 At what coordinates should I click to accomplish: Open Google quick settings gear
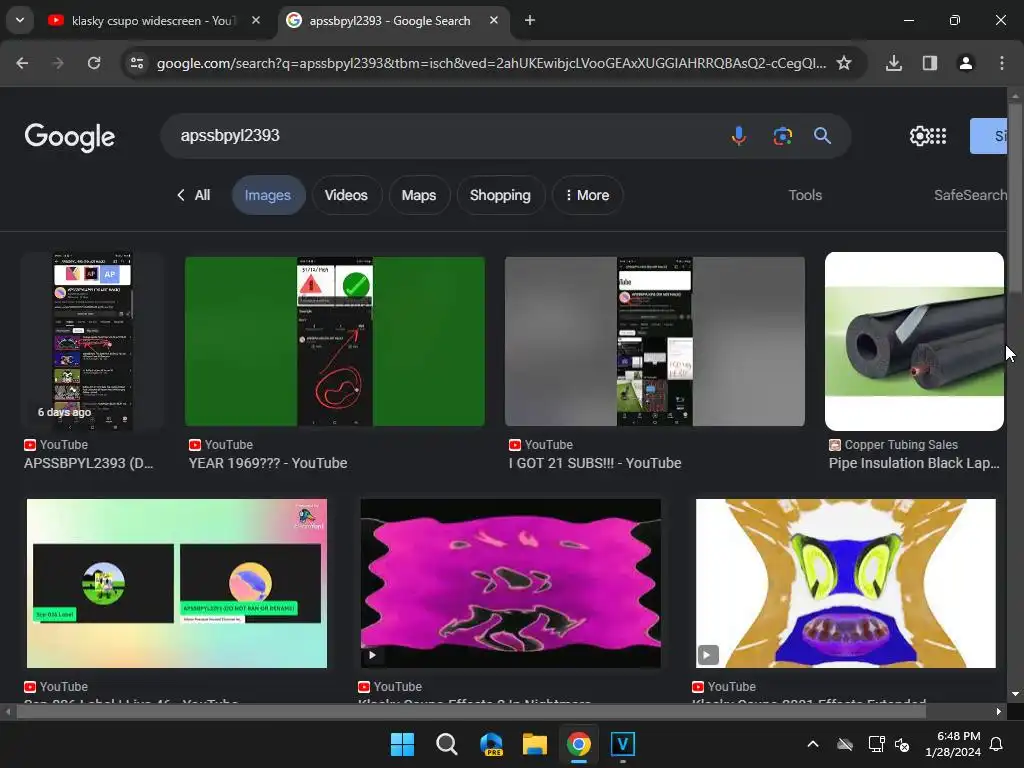(x=920, y=136)
